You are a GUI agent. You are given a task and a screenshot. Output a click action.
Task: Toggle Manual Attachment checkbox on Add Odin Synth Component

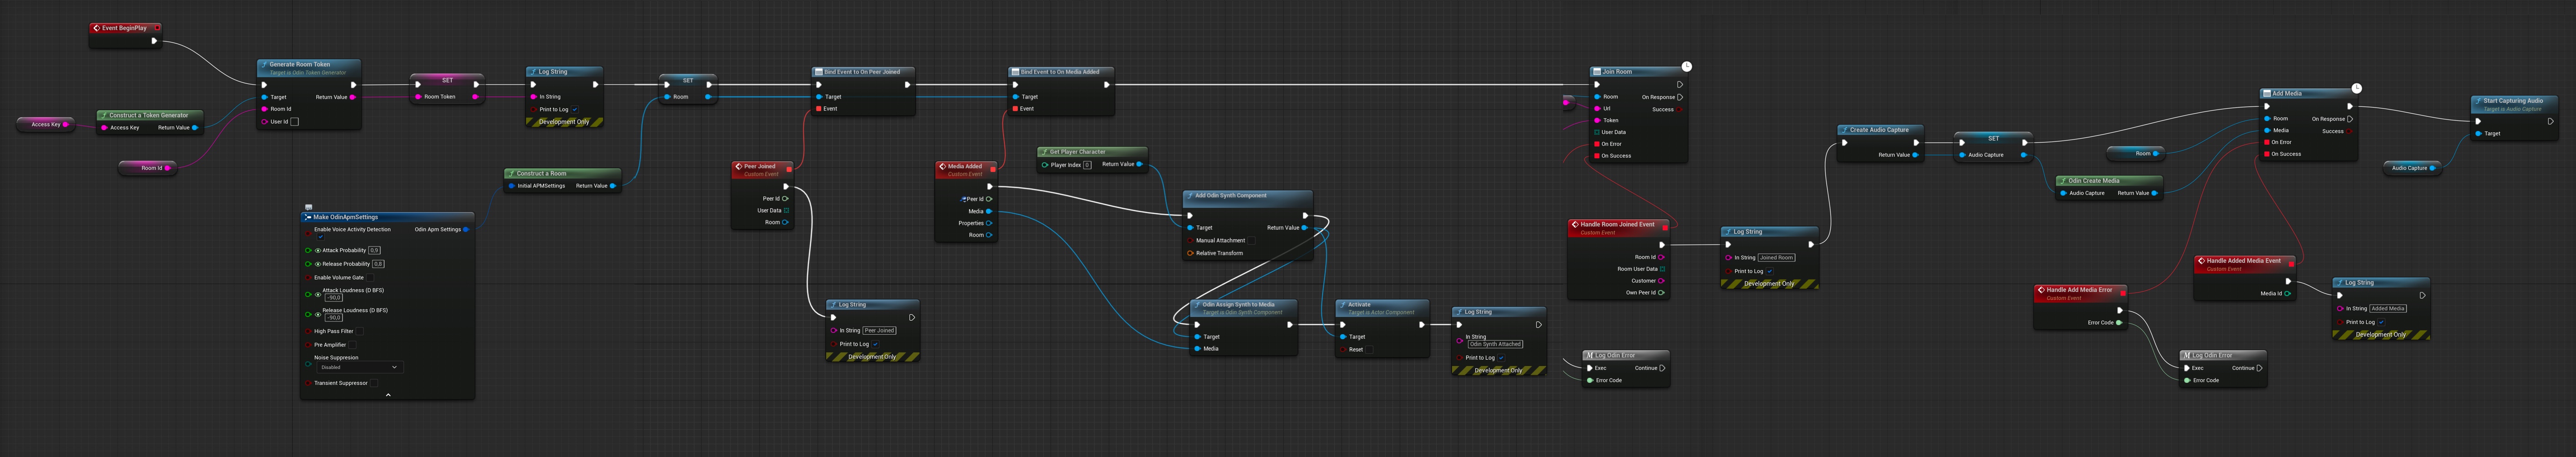coord(1251,241)
